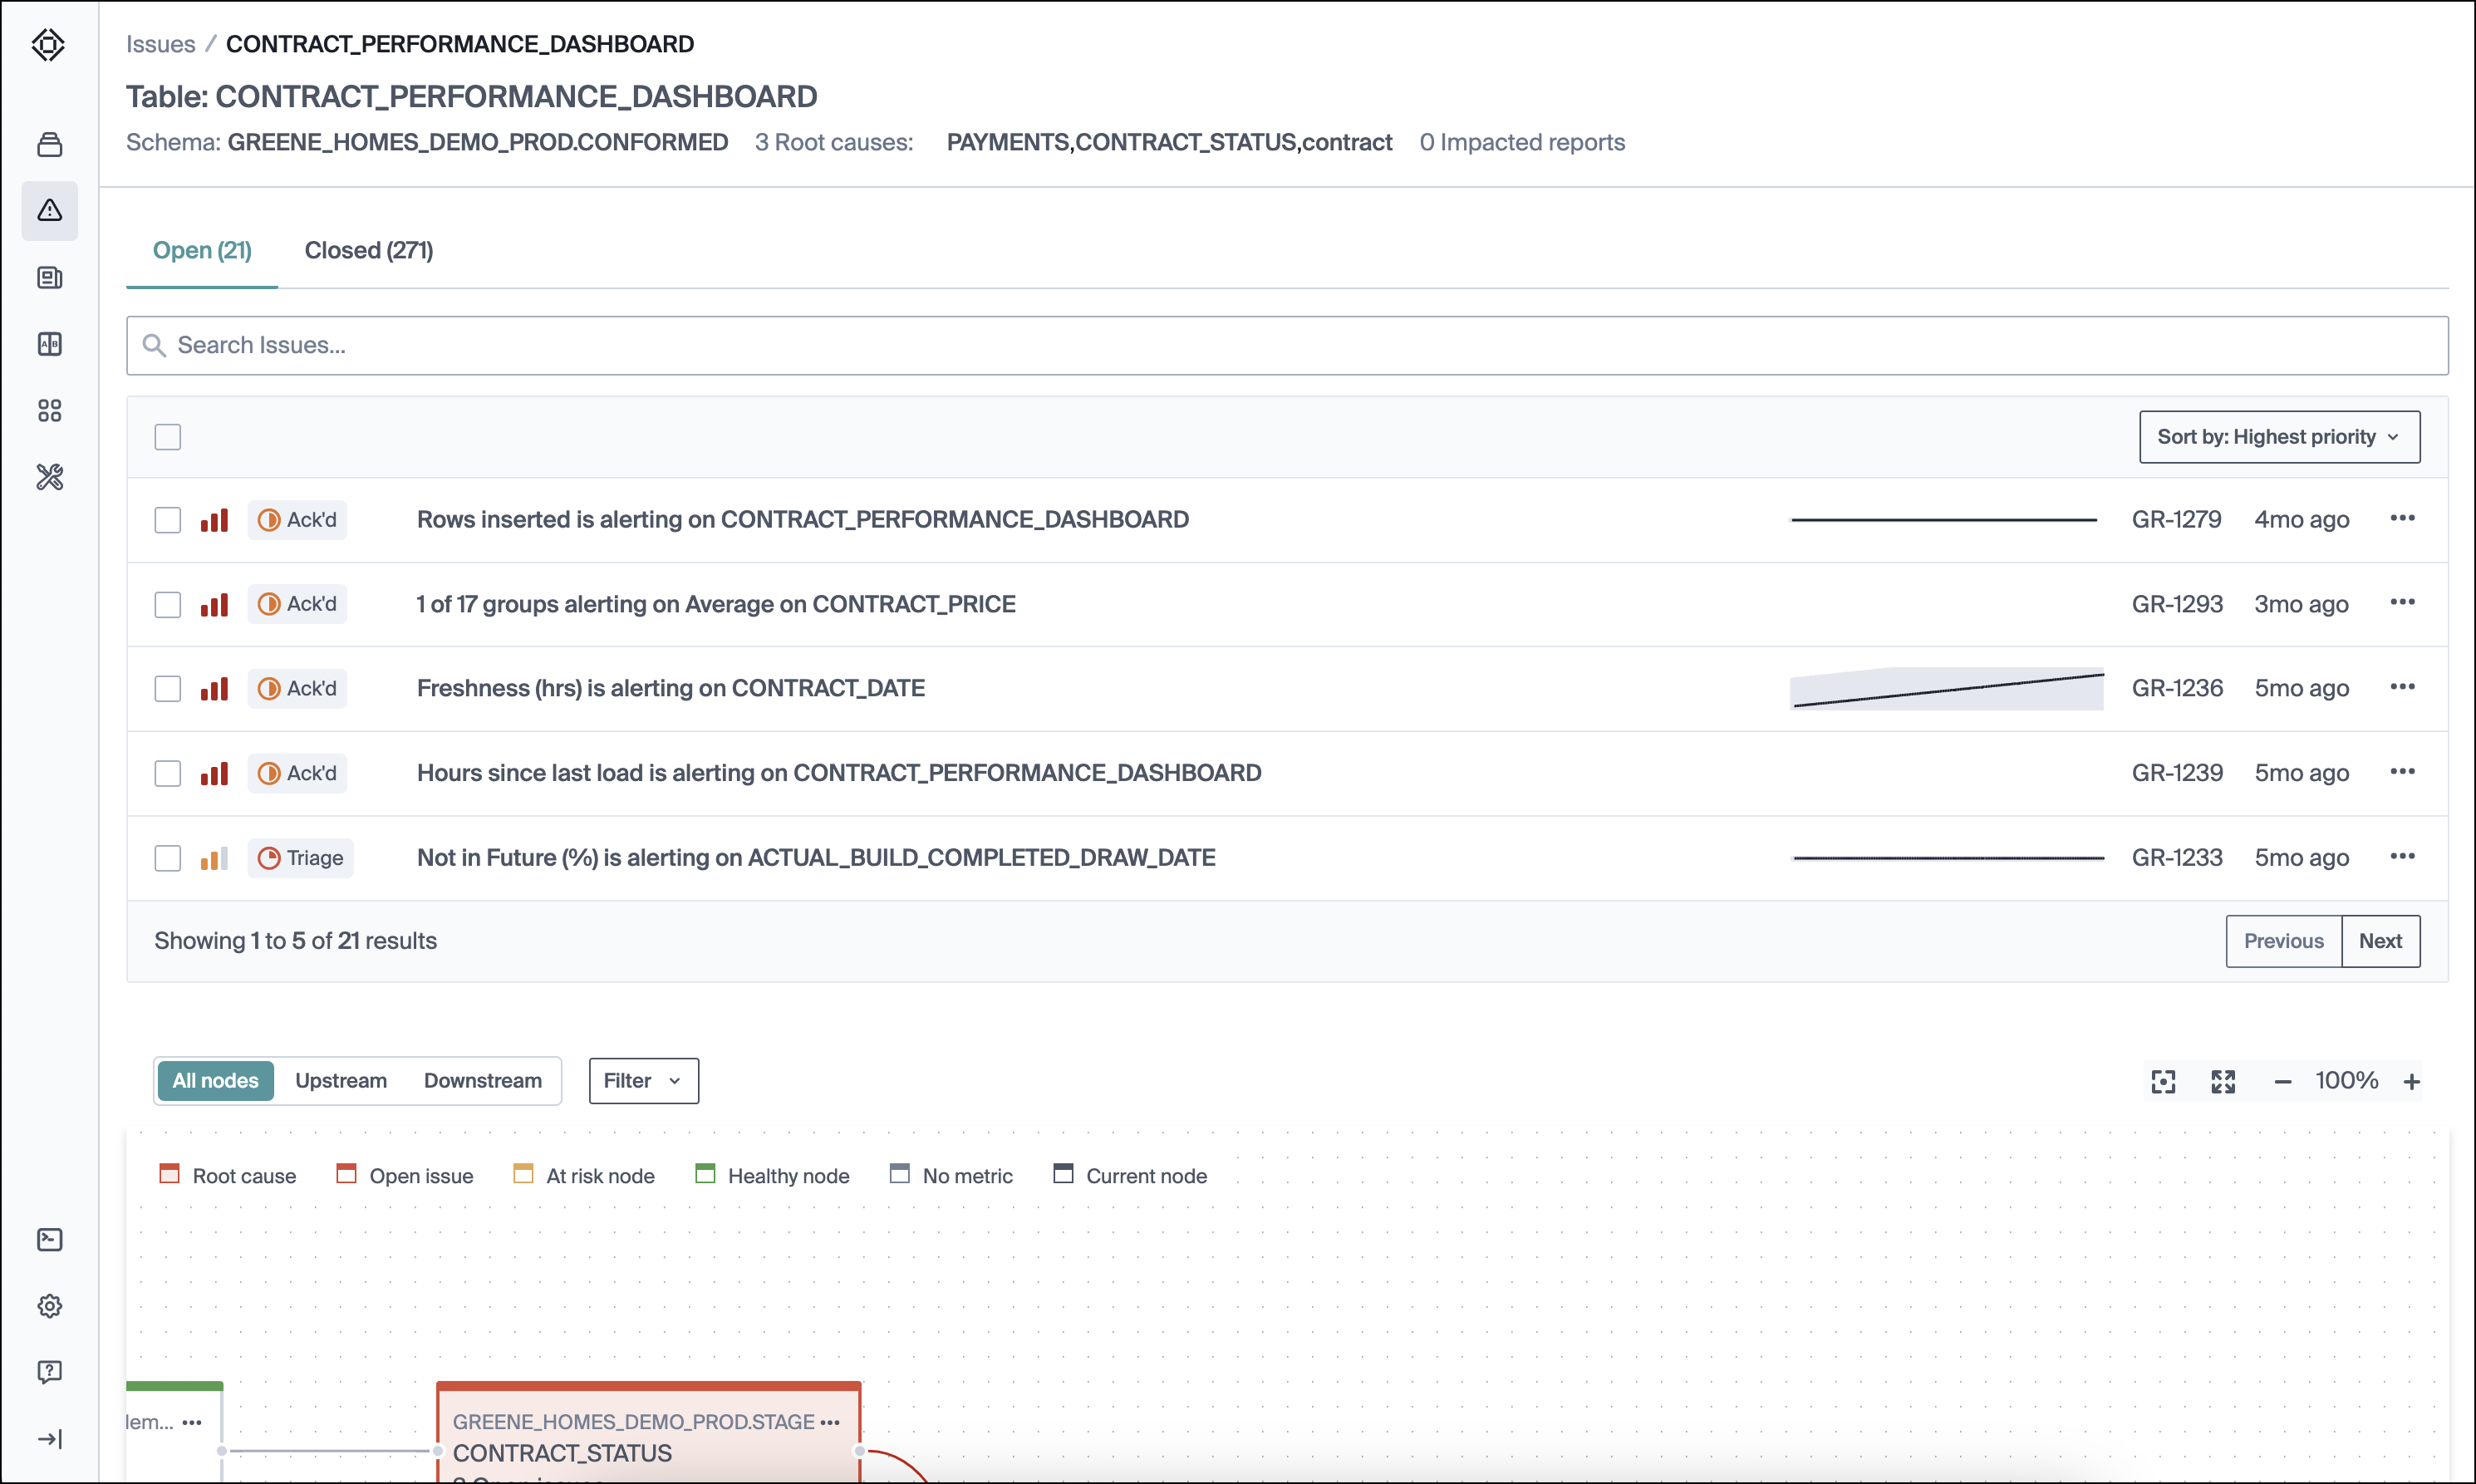Switch to the Closed (271) tab

tap(368, 250)
